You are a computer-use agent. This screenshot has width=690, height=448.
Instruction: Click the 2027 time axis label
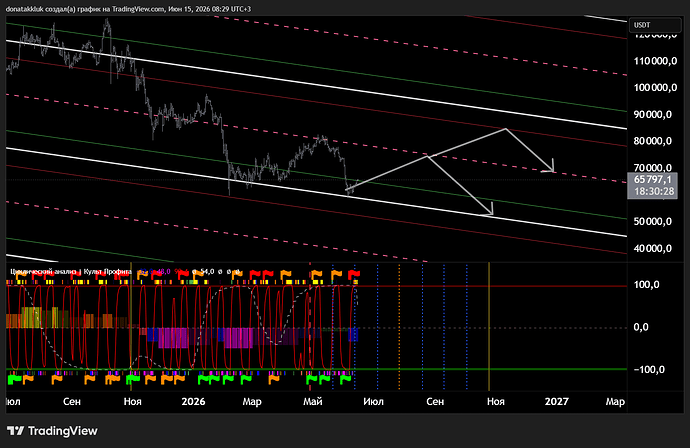pos(557,401)
